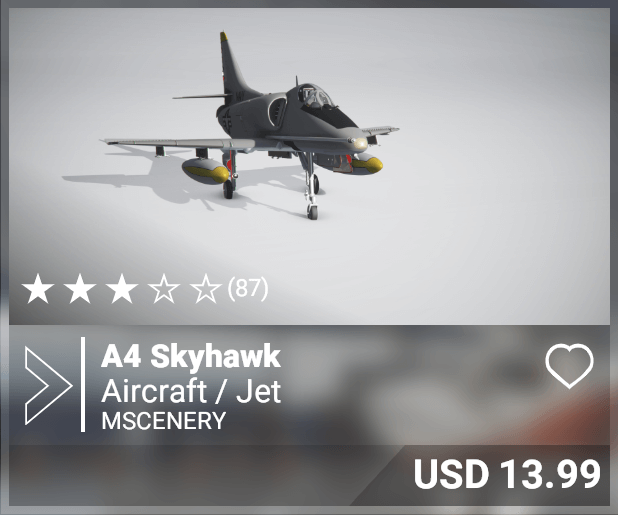Click the USD 13.99 price
The width and height of the screenshot is (618, 515).
(507, 474)
